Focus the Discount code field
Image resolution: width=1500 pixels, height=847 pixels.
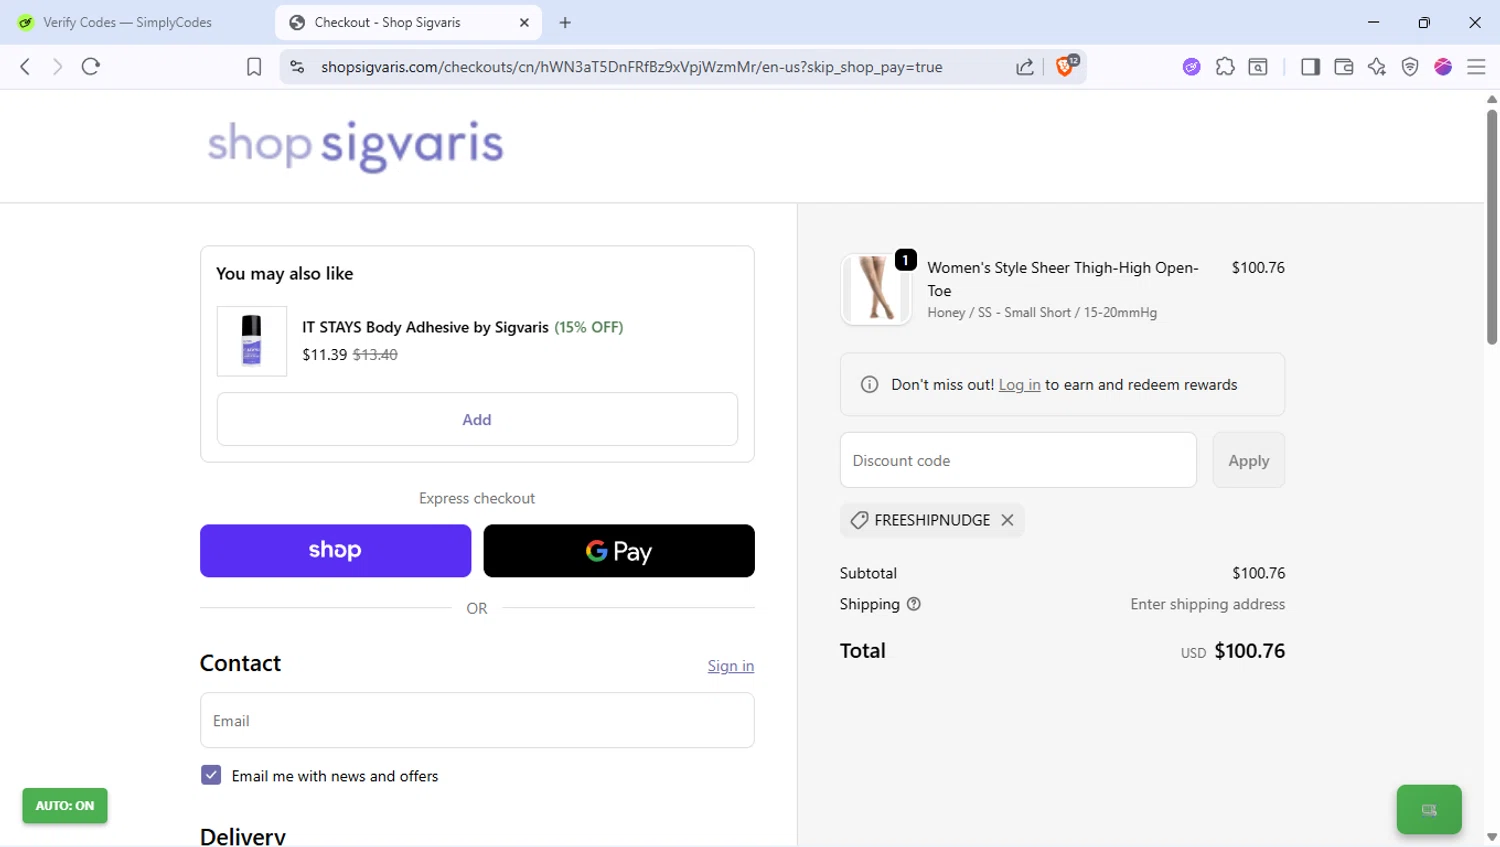point(1018,460)
